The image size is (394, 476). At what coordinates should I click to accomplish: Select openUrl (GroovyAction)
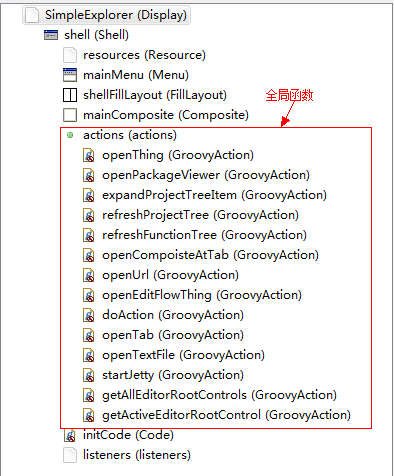(170, 275)
